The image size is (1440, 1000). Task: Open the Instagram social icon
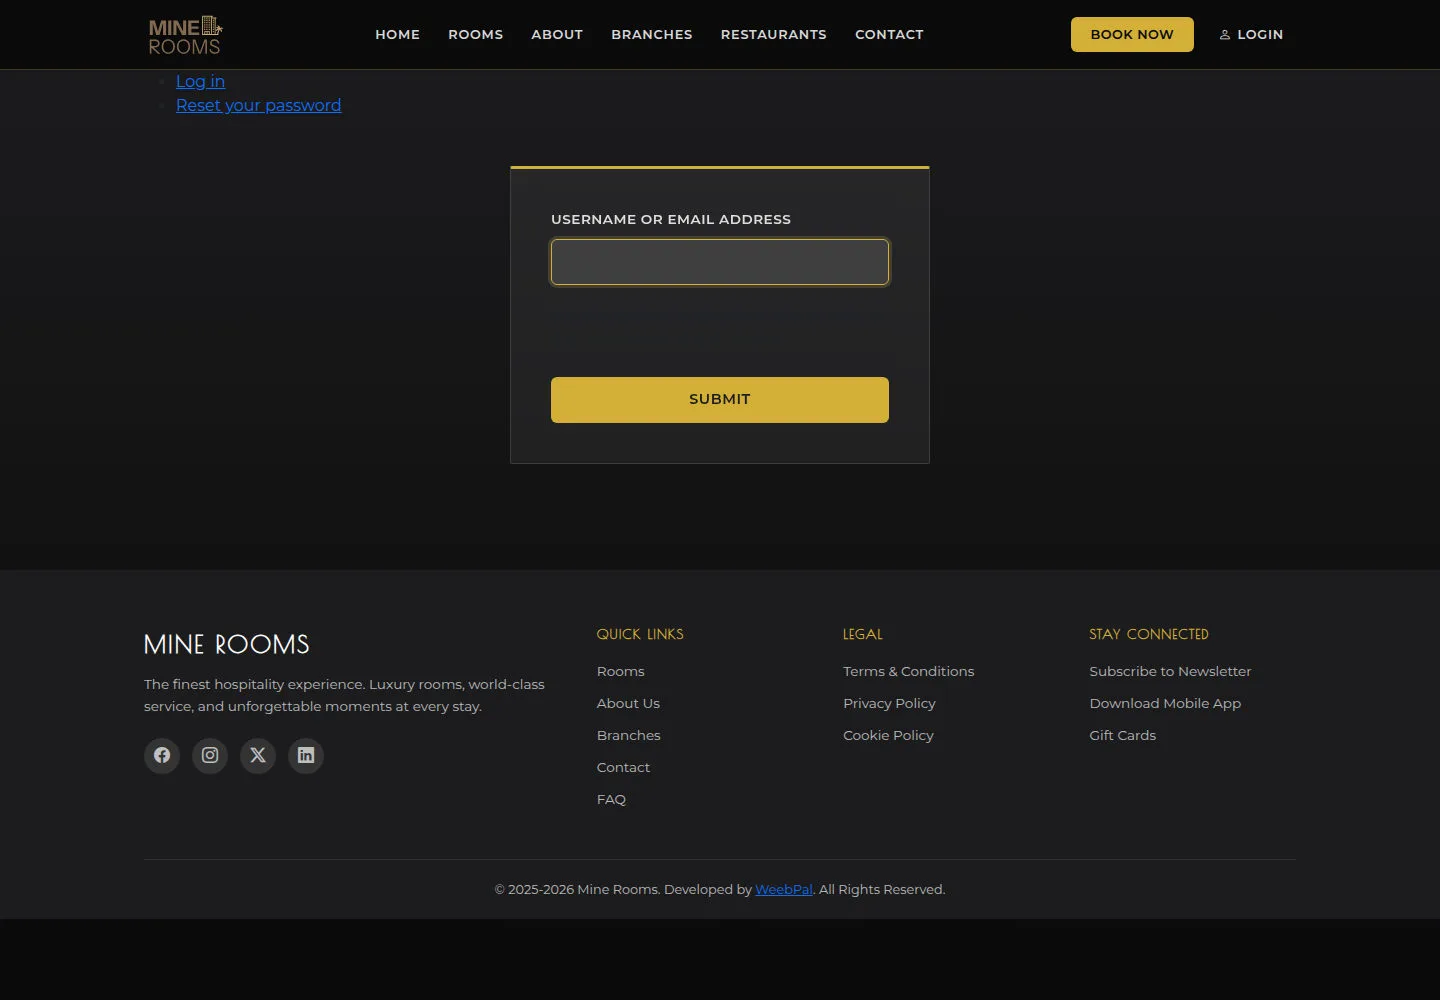click(210, 755)
